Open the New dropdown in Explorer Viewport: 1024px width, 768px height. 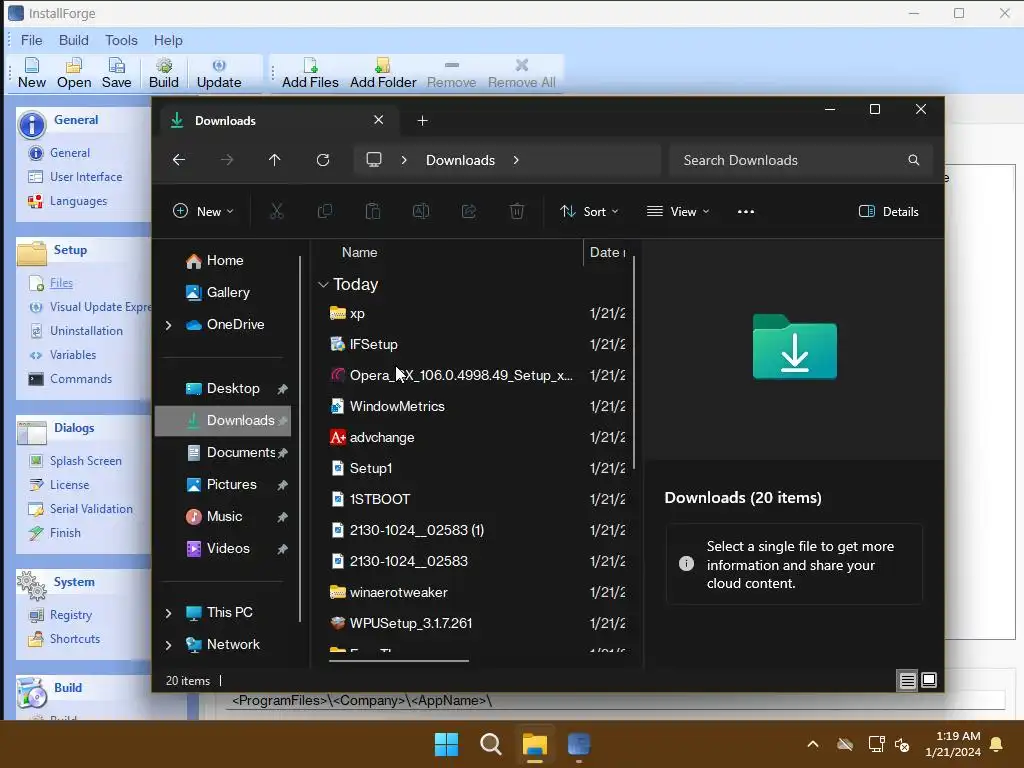click(202, 212)
